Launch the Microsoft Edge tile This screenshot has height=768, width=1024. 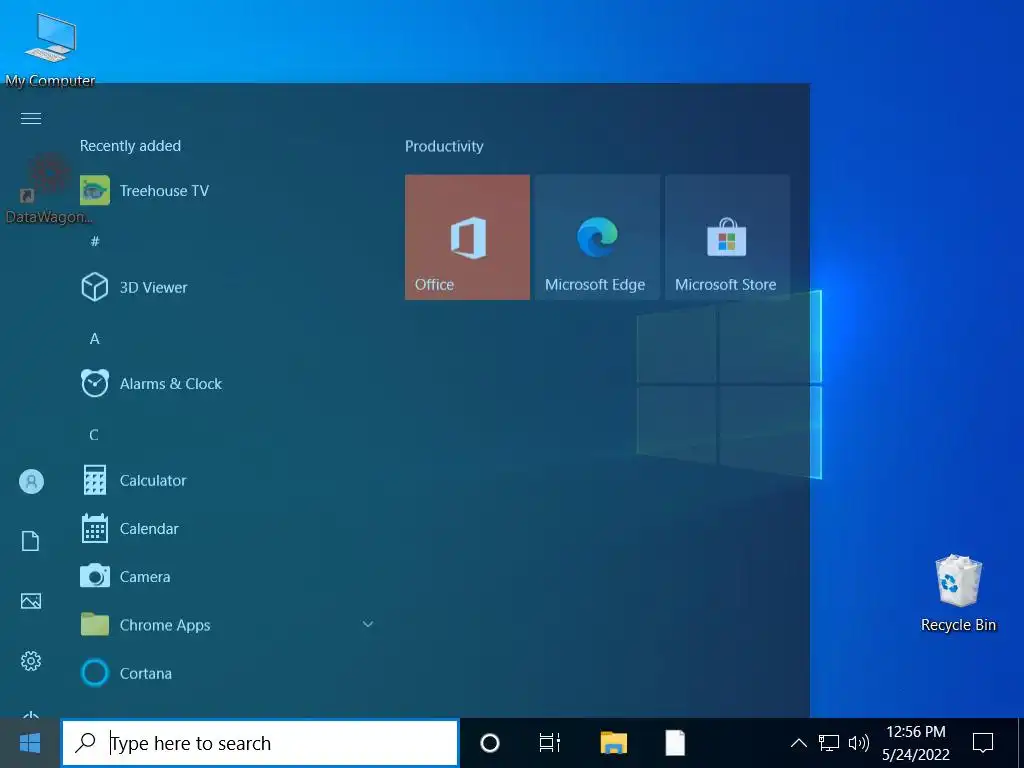[x=597, y=237]
